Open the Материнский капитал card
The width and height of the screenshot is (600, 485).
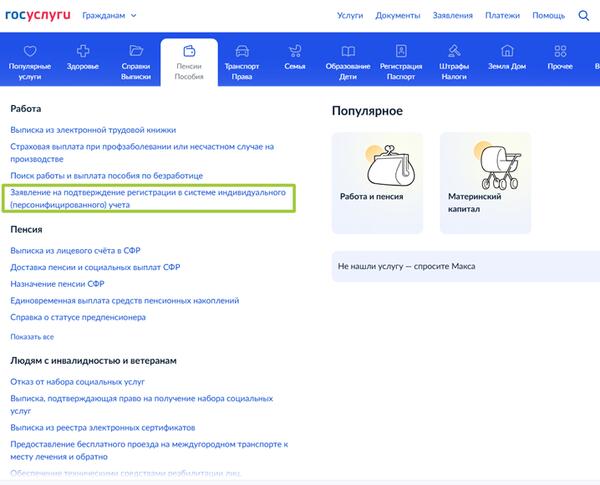485,182
